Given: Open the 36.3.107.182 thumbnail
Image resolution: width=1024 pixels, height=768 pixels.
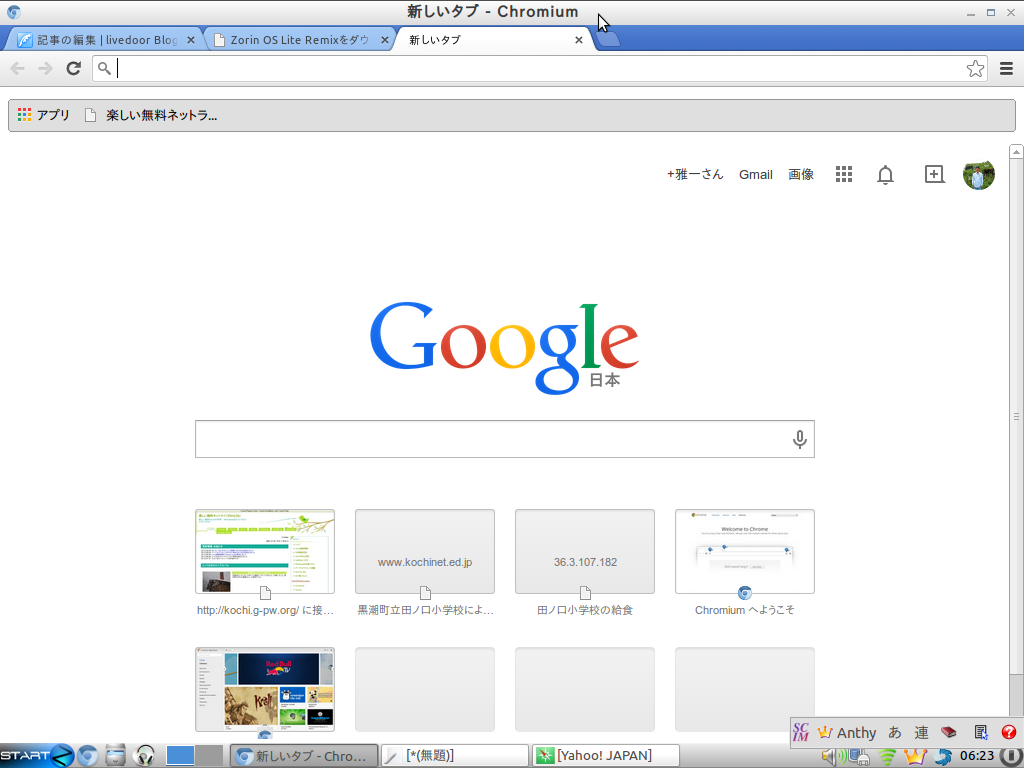Looking at the screenshot, I should [x=585, y=551].
